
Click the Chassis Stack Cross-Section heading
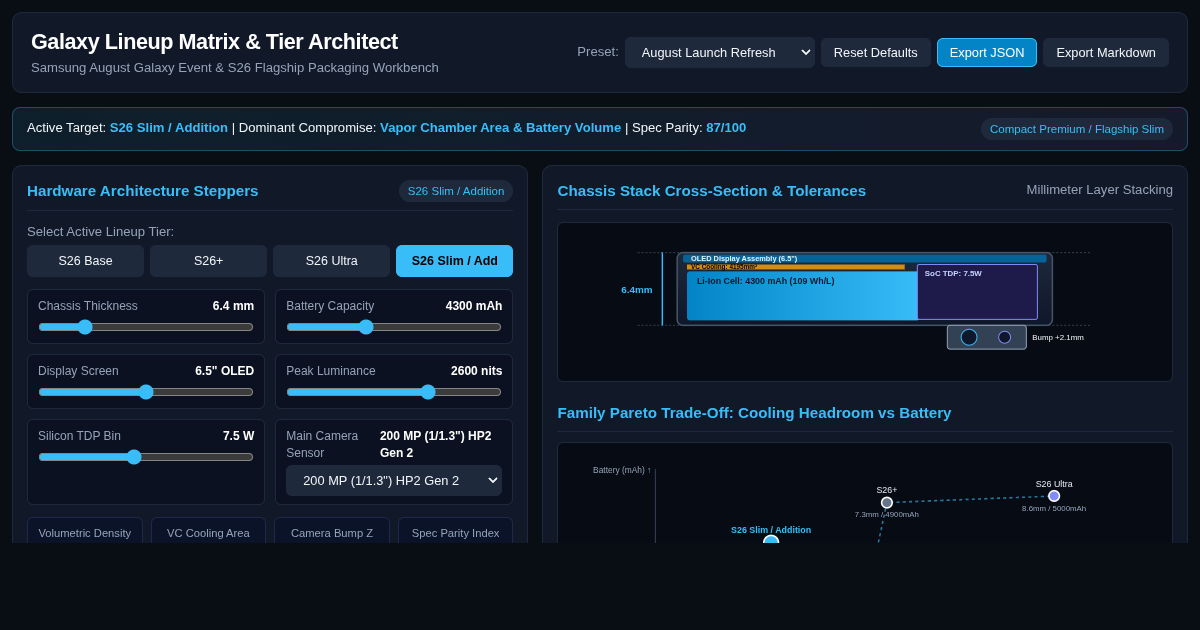tap(711, 191)
